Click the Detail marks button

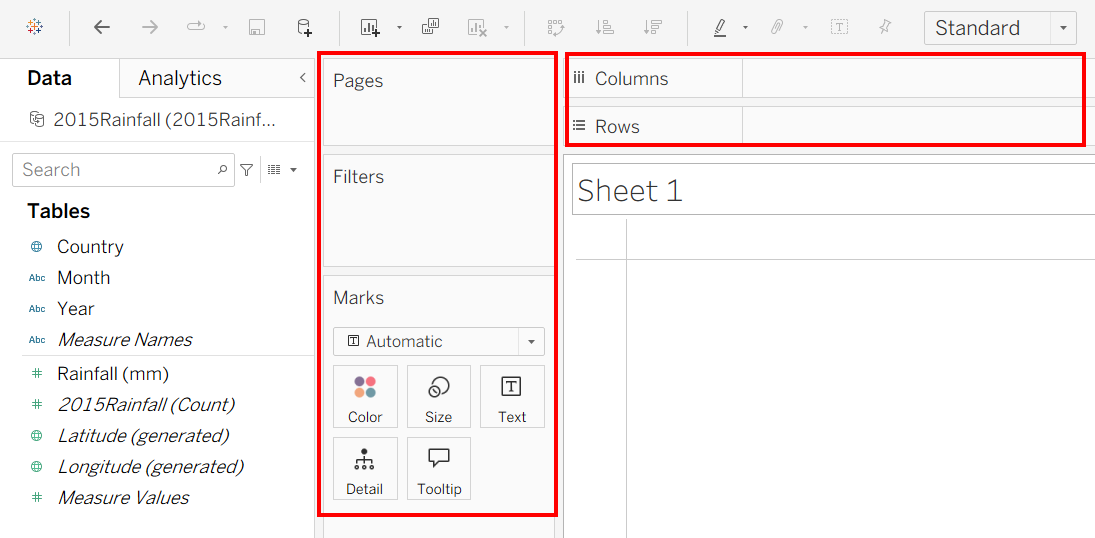pos(365,469)
